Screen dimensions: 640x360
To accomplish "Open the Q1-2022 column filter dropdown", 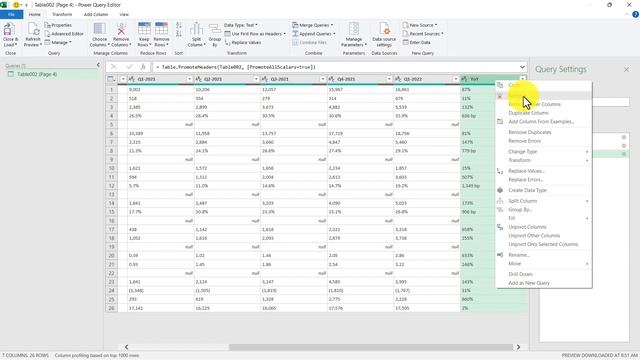I will pyautogui.click(x=456, y=79).
